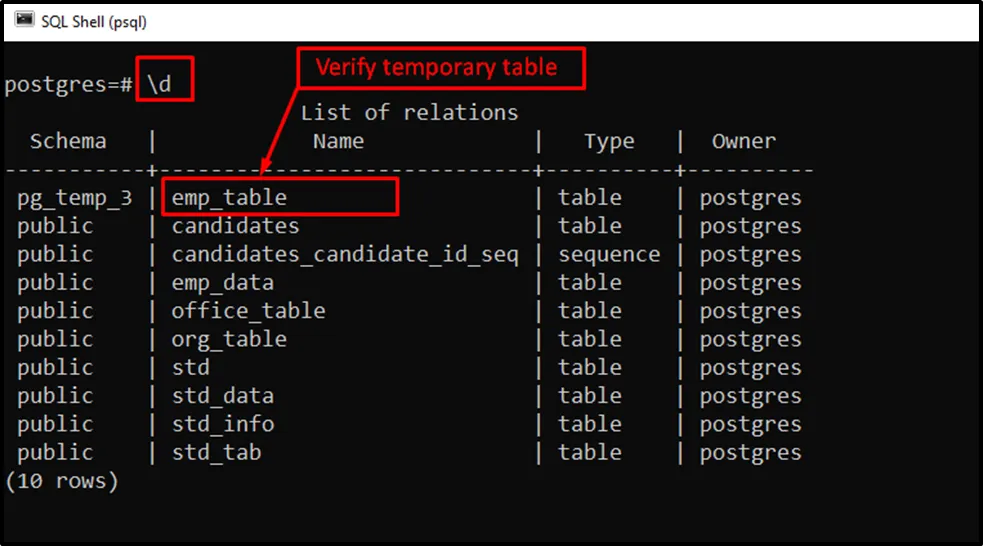983x546 pixels.
Task: Click the postgres=# prompt text
Action: point(68,84)
